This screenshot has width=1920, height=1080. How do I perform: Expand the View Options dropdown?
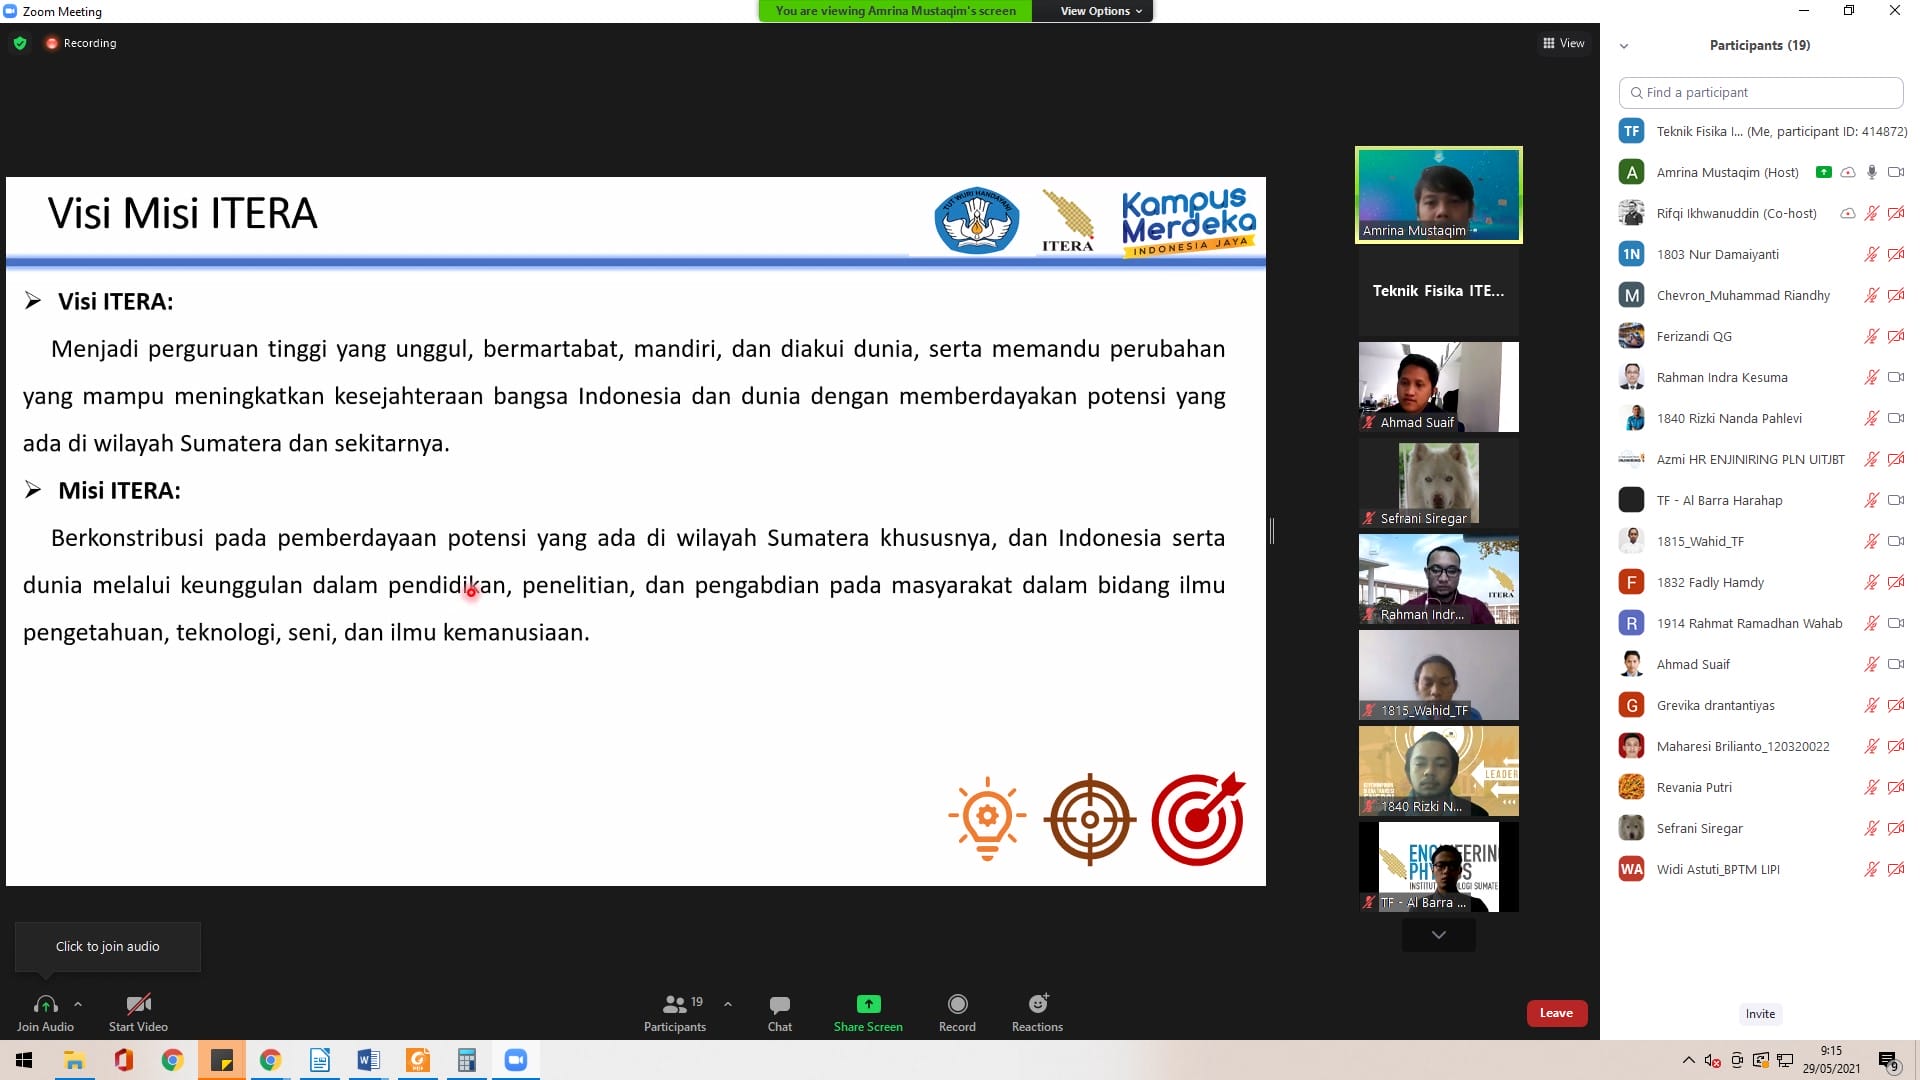point(1101,11)
